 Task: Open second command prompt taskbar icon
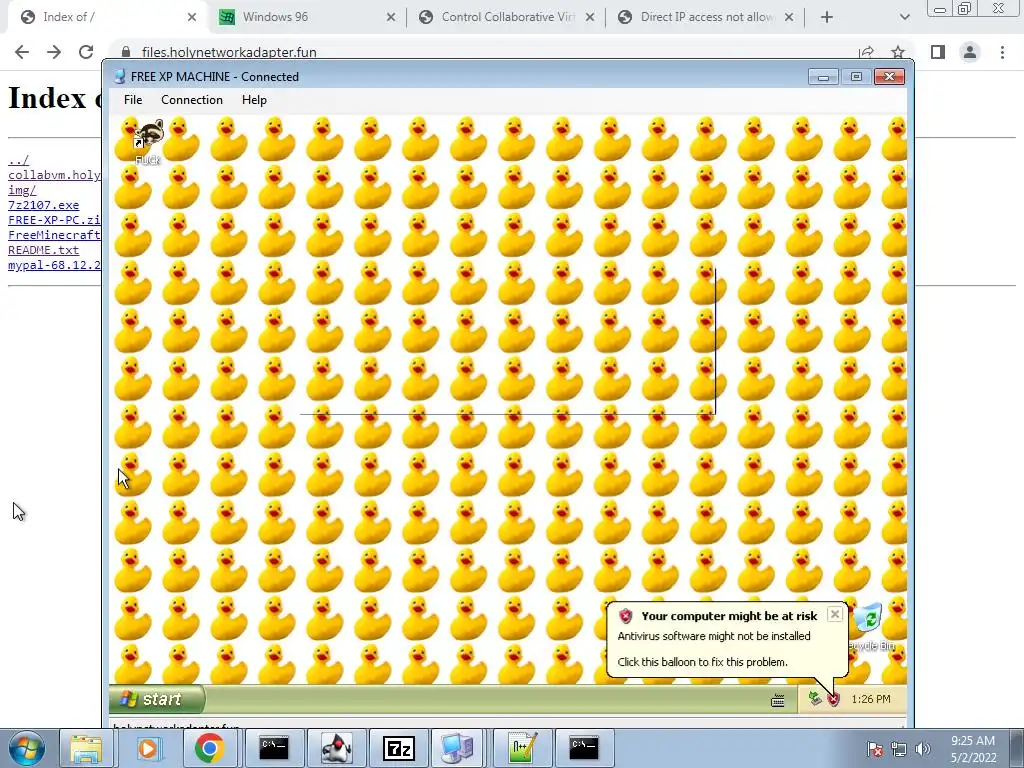[584, 748]
